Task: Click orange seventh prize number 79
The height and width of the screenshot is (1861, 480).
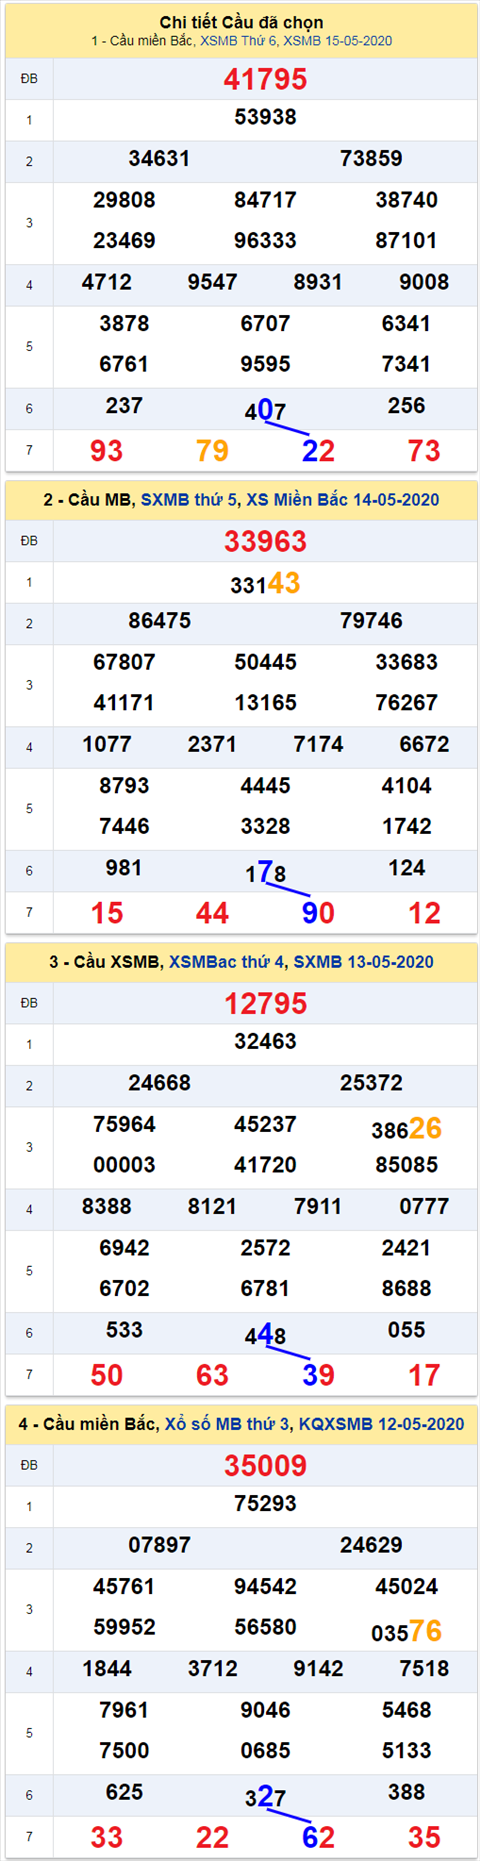Action: pyautogui.click(x=212, y=451)
